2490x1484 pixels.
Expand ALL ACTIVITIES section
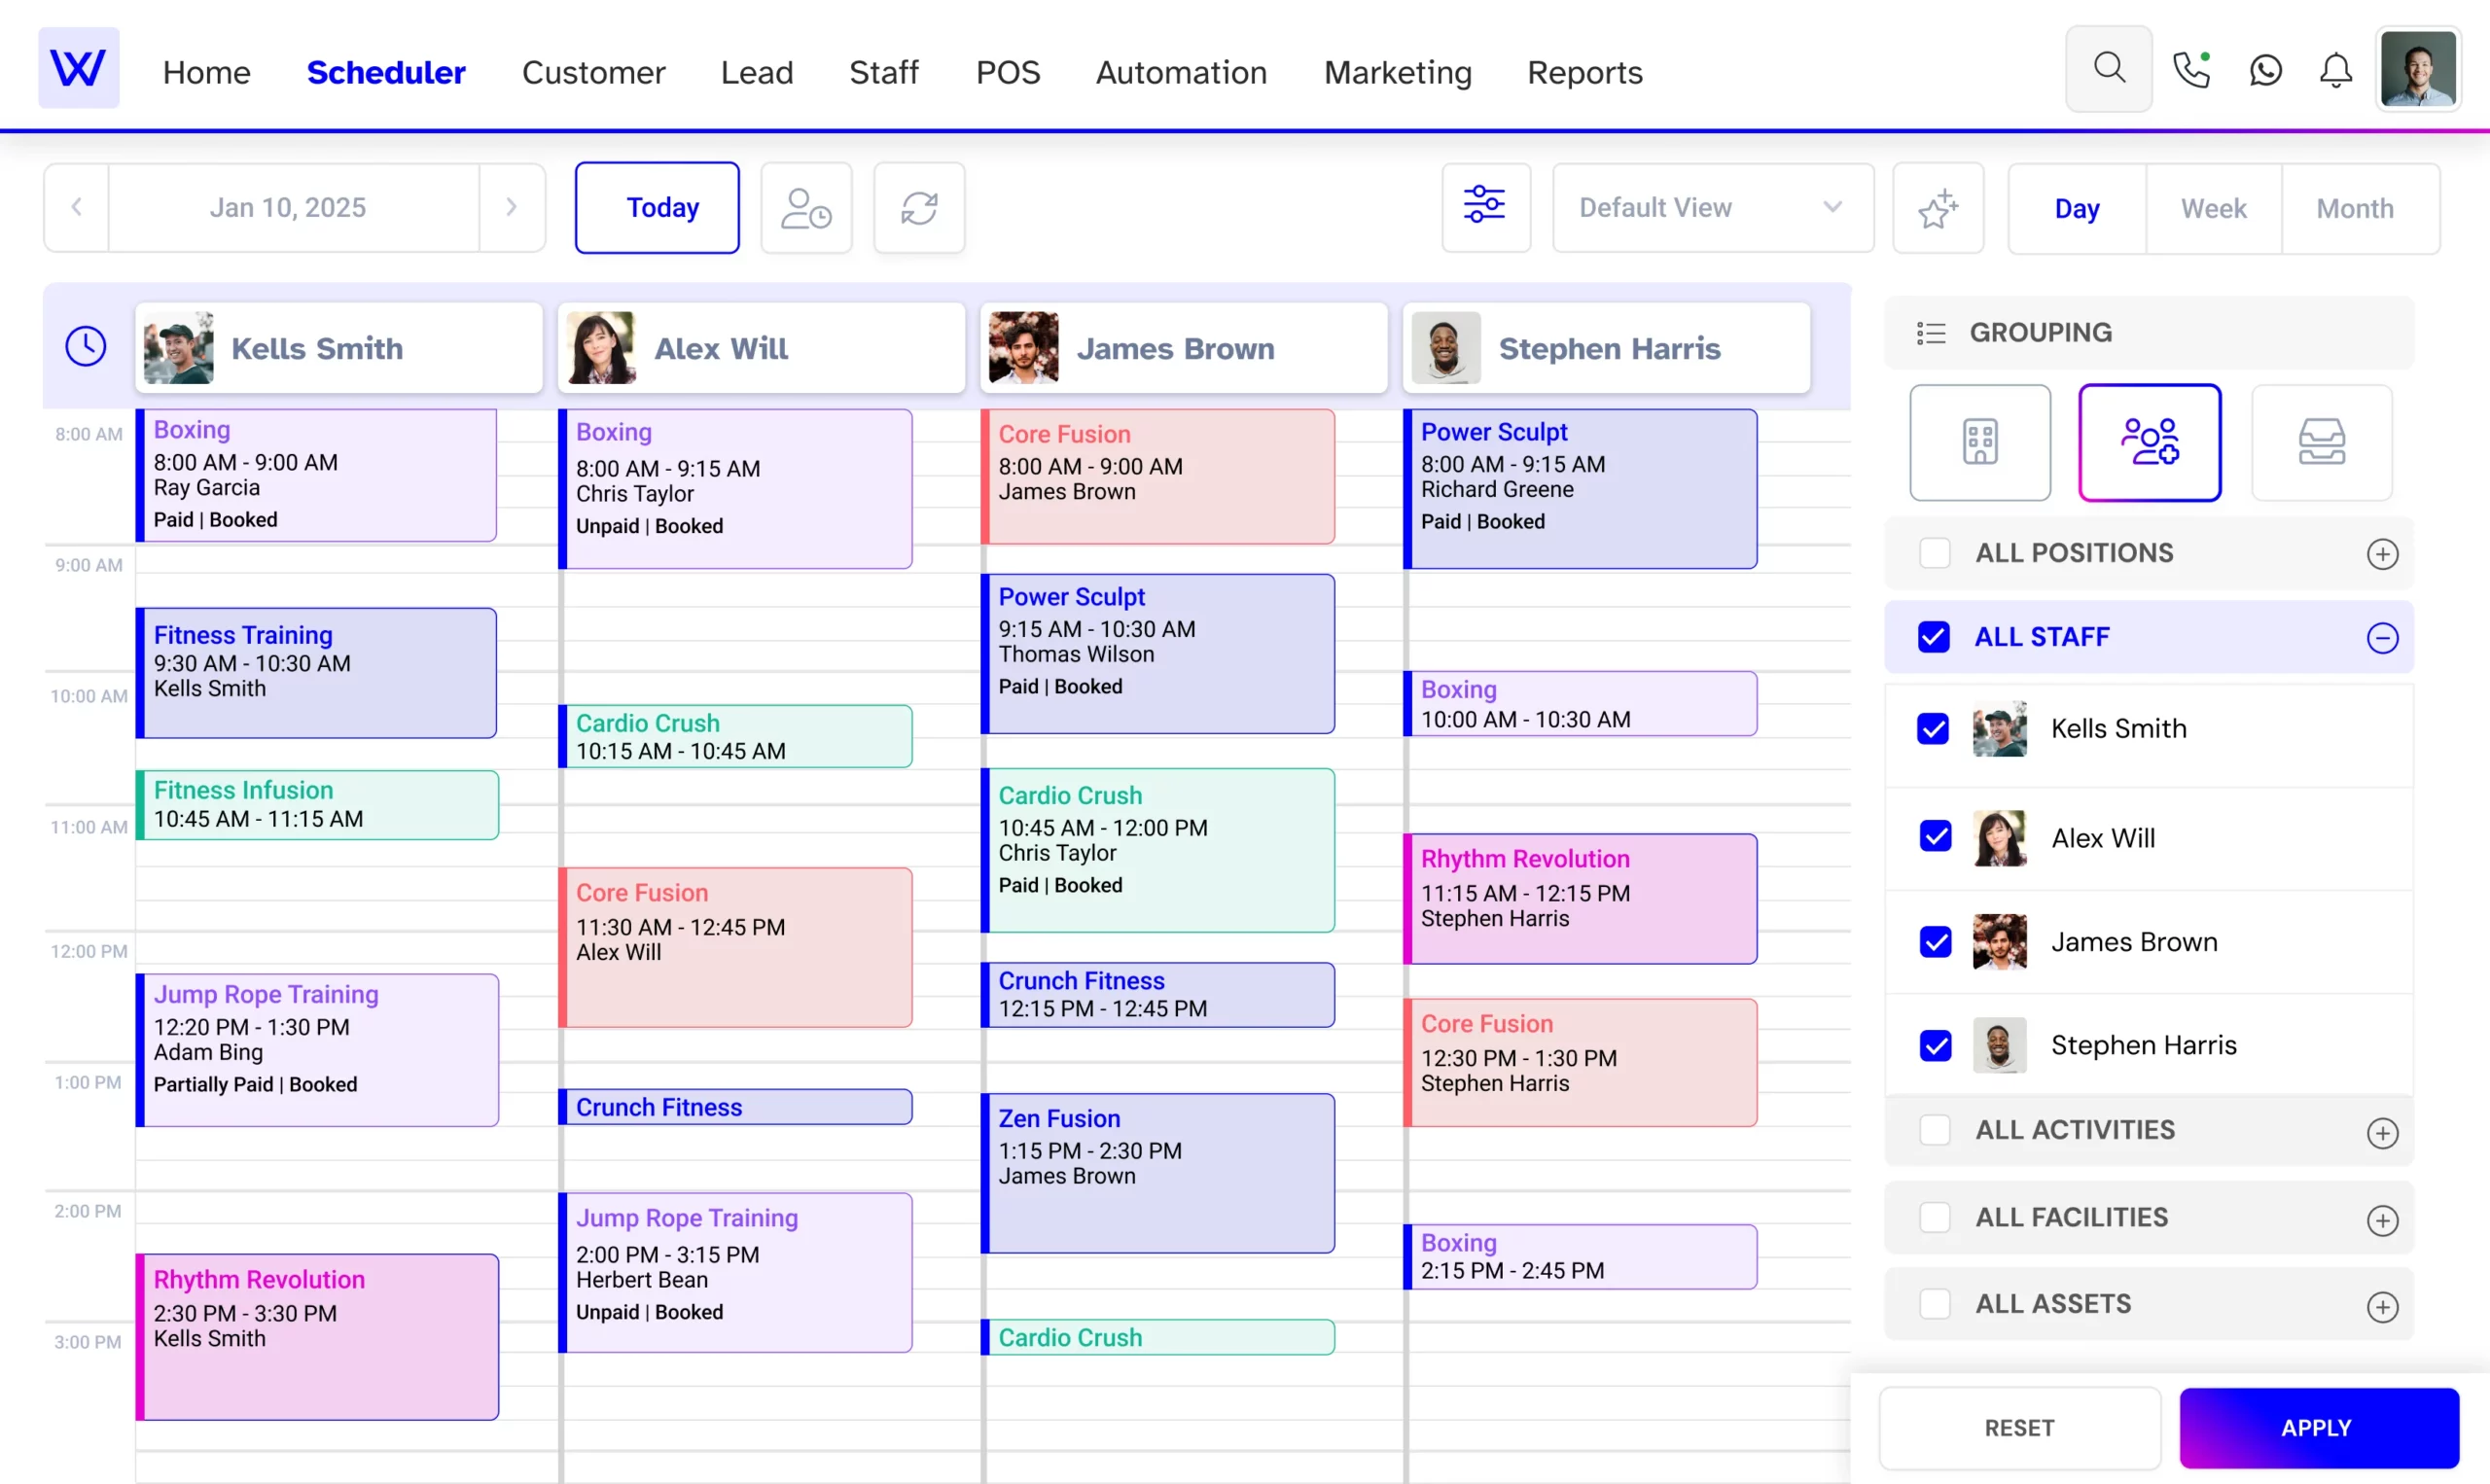point(2382,1131)
